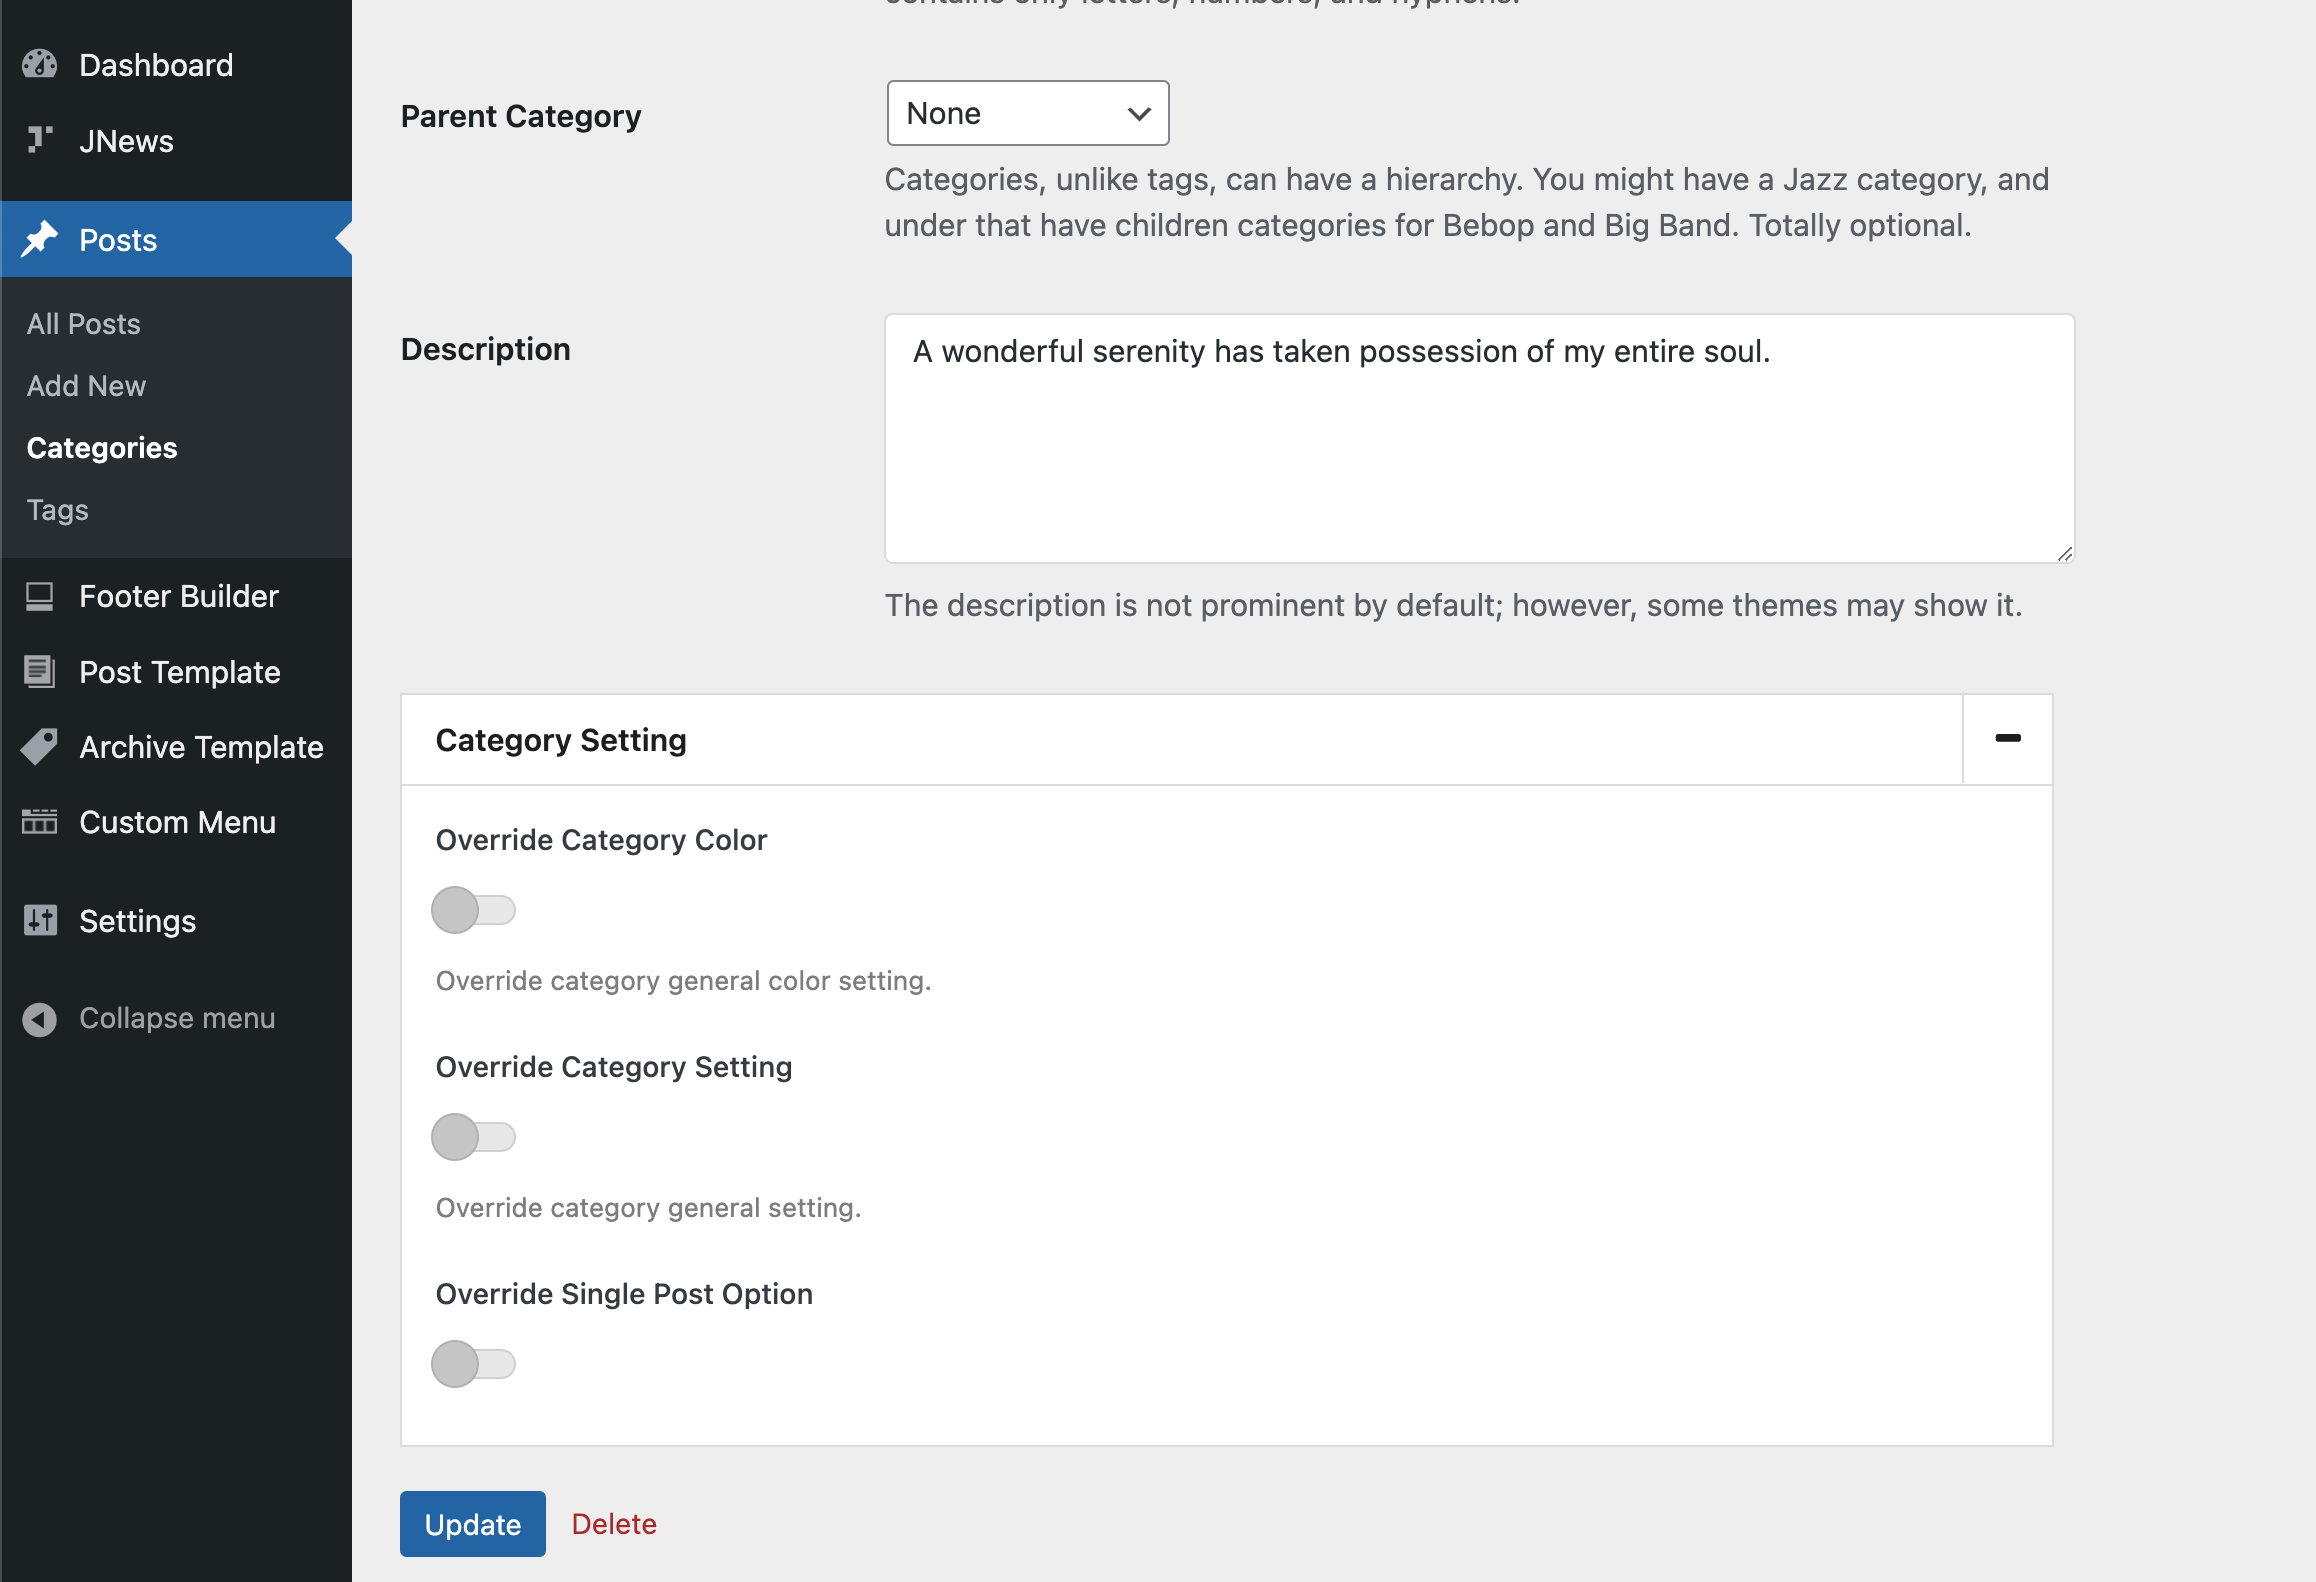Click the Posts pushpin icon
Viewport: 2316px width, 1582px height.
(x=40, y=239)
